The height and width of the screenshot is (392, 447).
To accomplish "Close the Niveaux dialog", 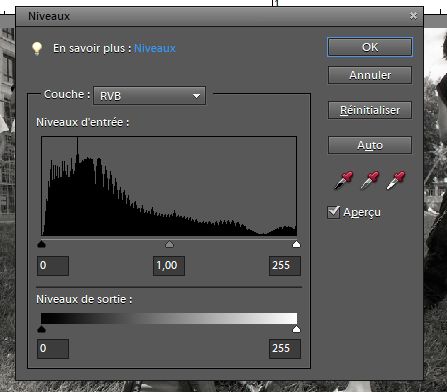I will click(413, 16).
